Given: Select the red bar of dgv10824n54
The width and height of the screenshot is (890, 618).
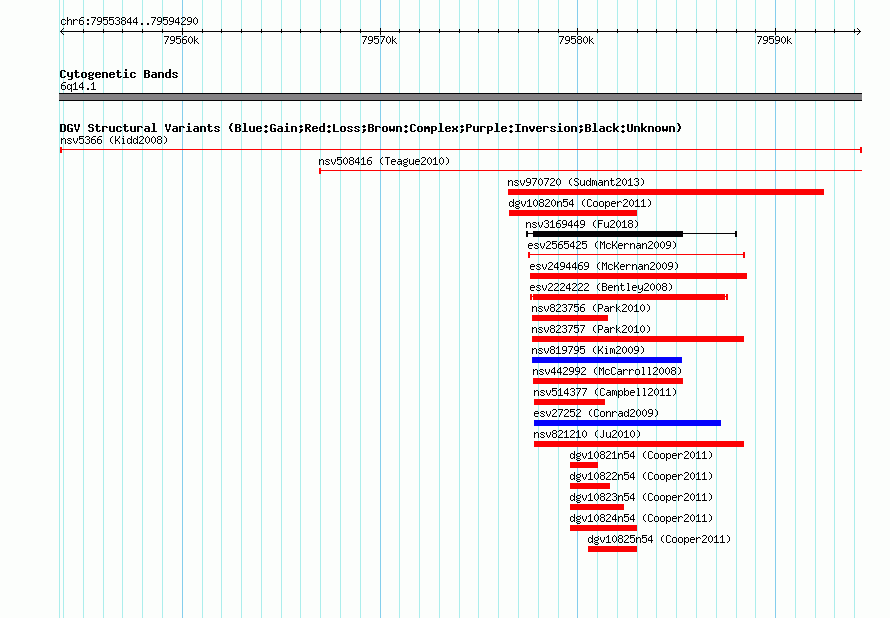Looking at the screenshot, I should point(603,528).
